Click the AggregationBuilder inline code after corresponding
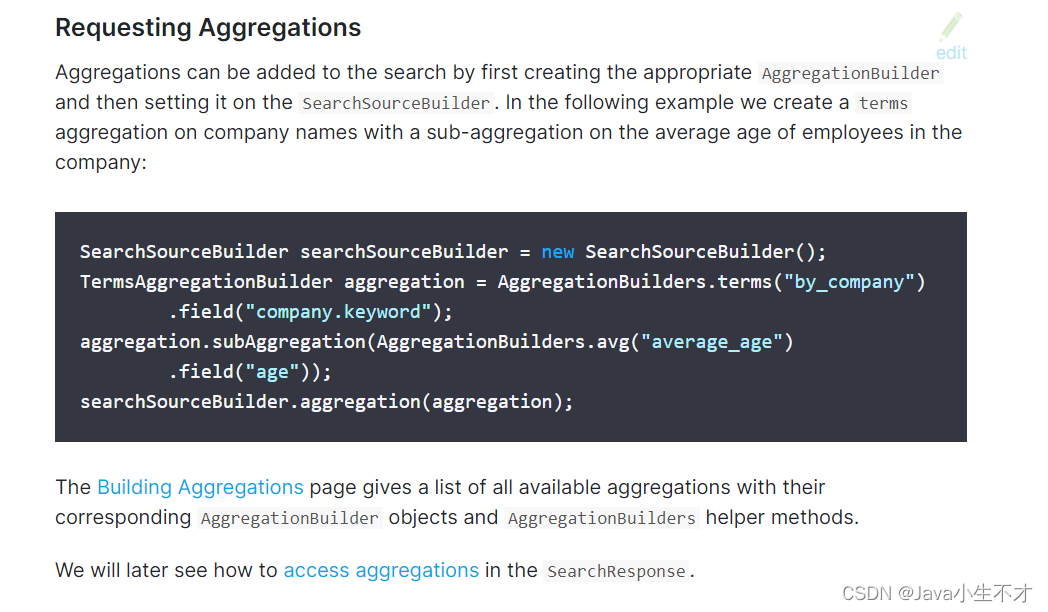The image size is (1048, 612). (289, 518)
